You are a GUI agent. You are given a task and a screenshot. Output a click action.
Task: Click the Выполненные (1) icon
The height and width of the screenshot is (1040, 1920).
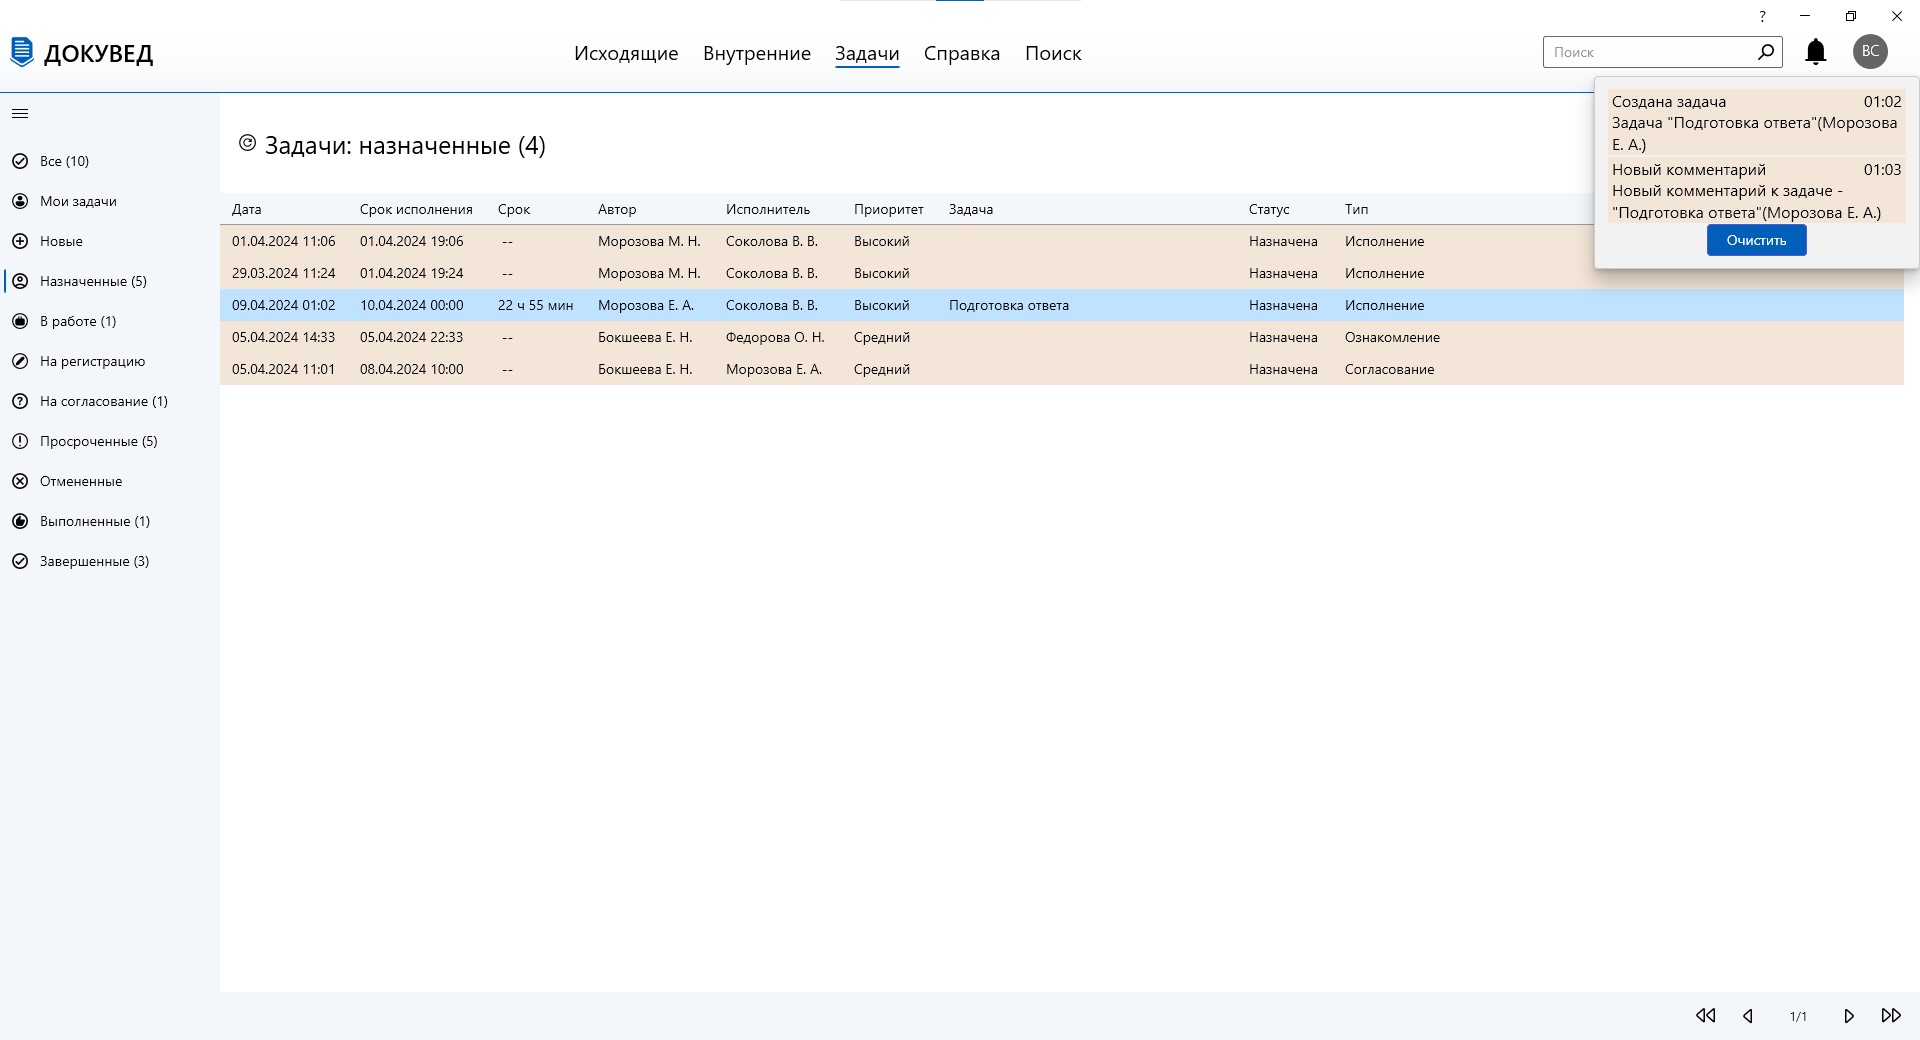20,521
